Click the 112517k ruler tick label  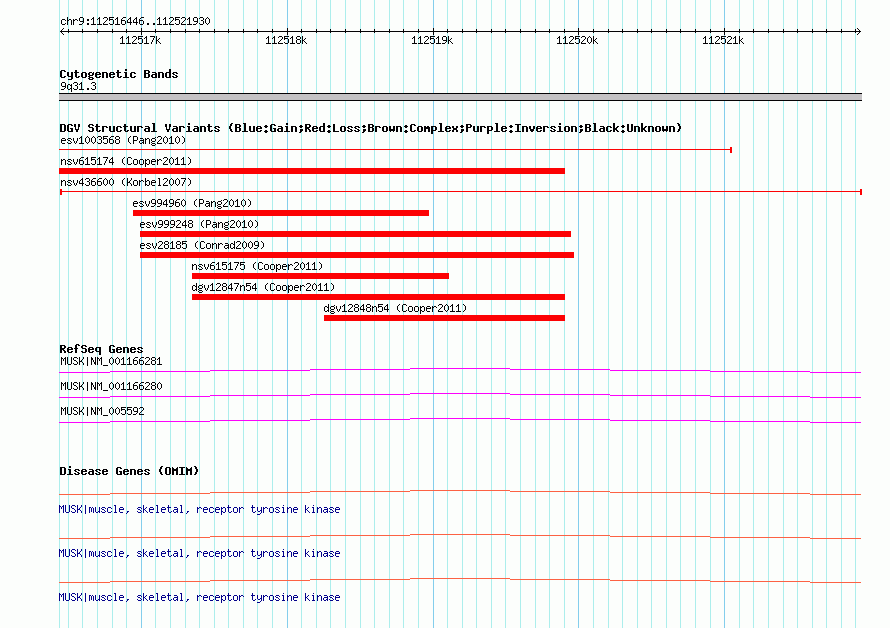(140, 40)
